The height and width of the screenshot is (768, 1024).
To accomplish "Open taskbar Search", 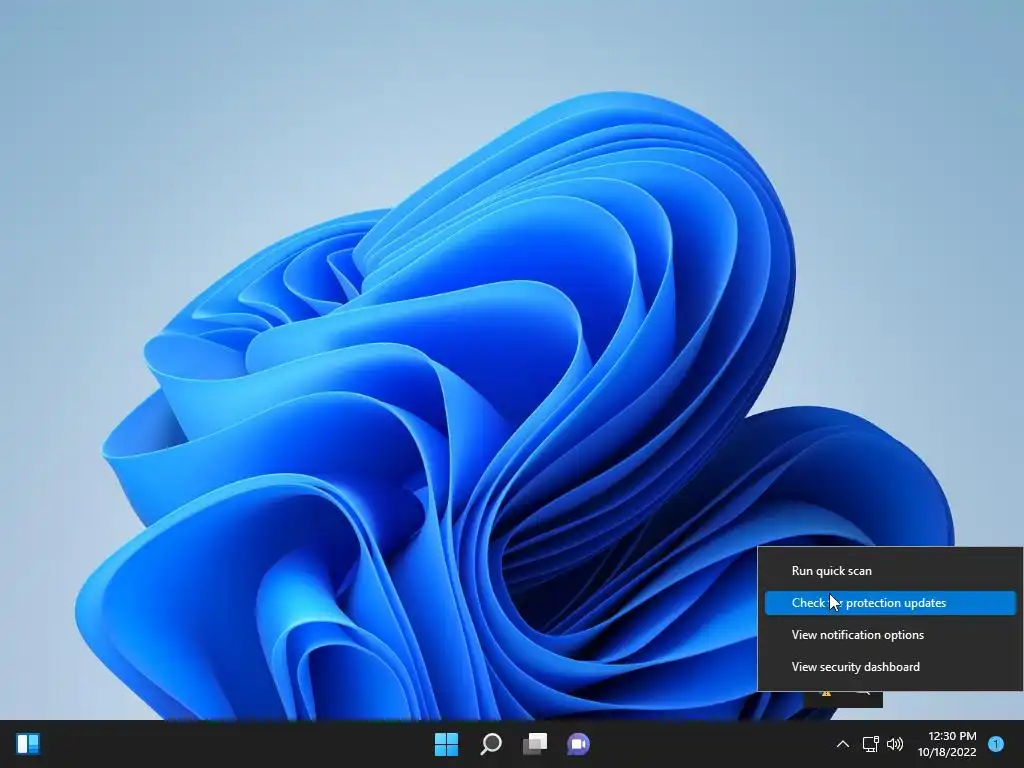I will [491, 744].
